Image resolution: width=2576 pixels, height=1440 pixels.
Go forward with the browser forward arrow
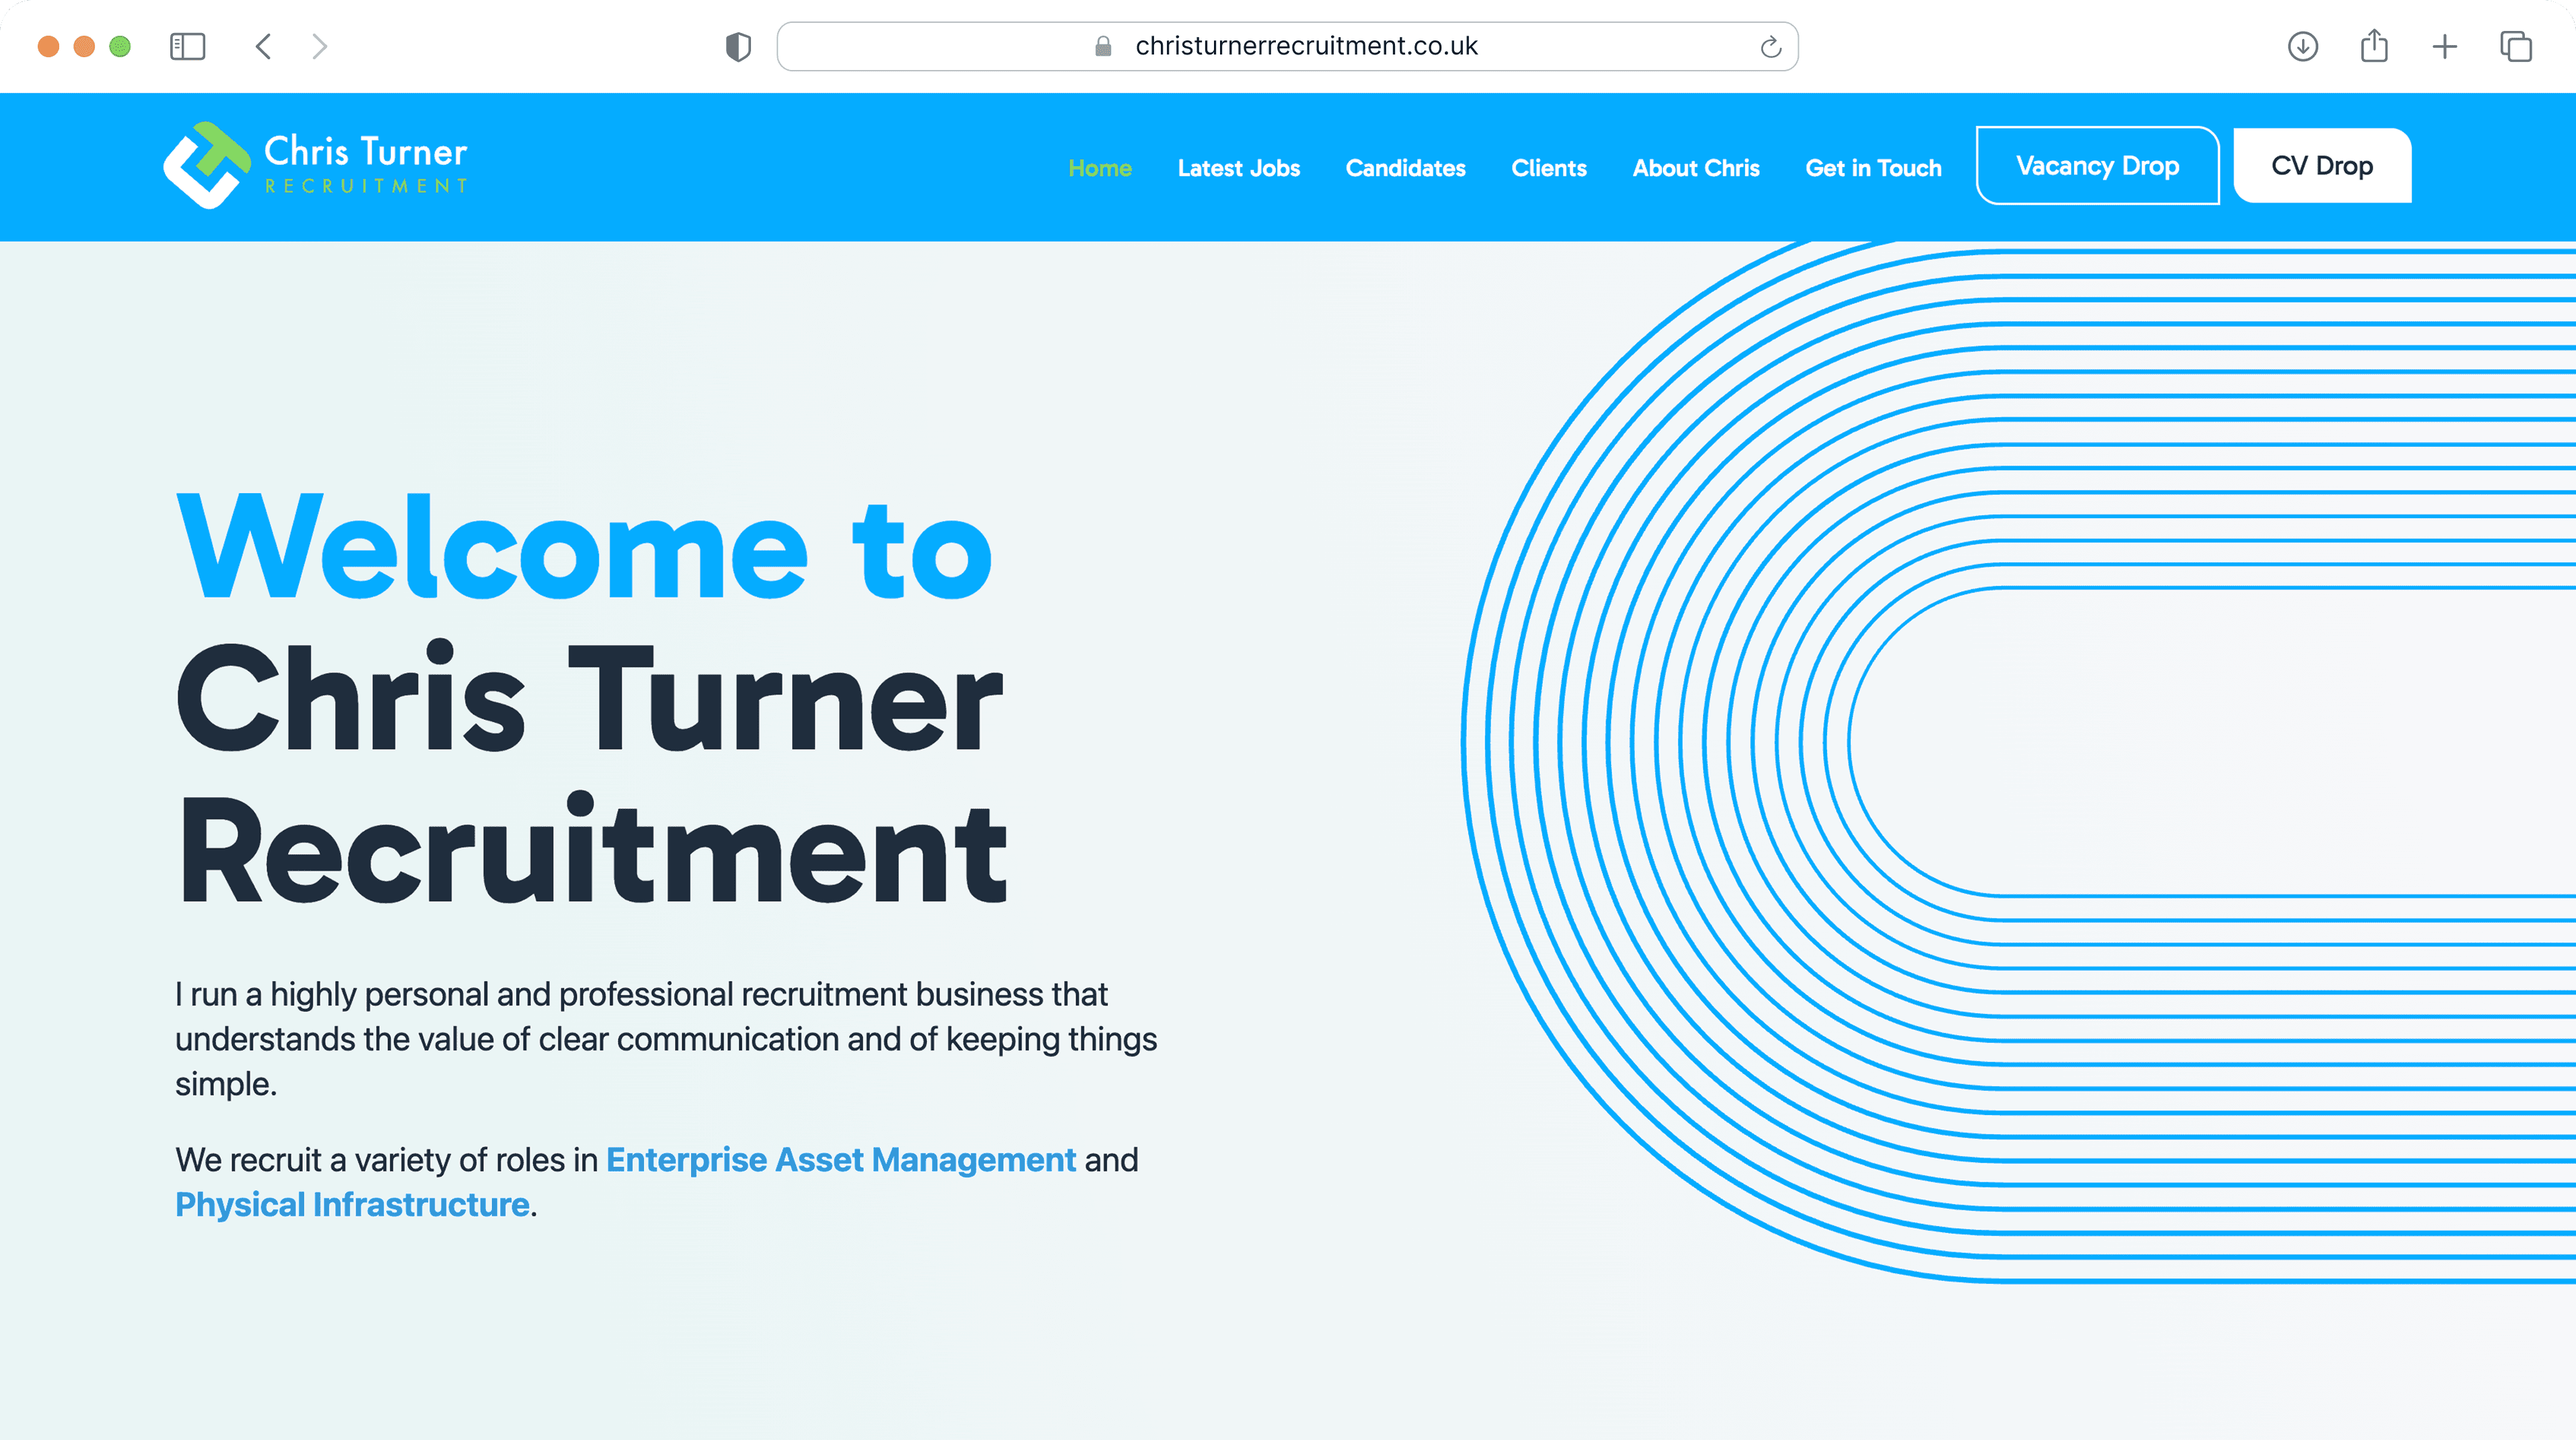pyautogui.click(x=319, y=46)
